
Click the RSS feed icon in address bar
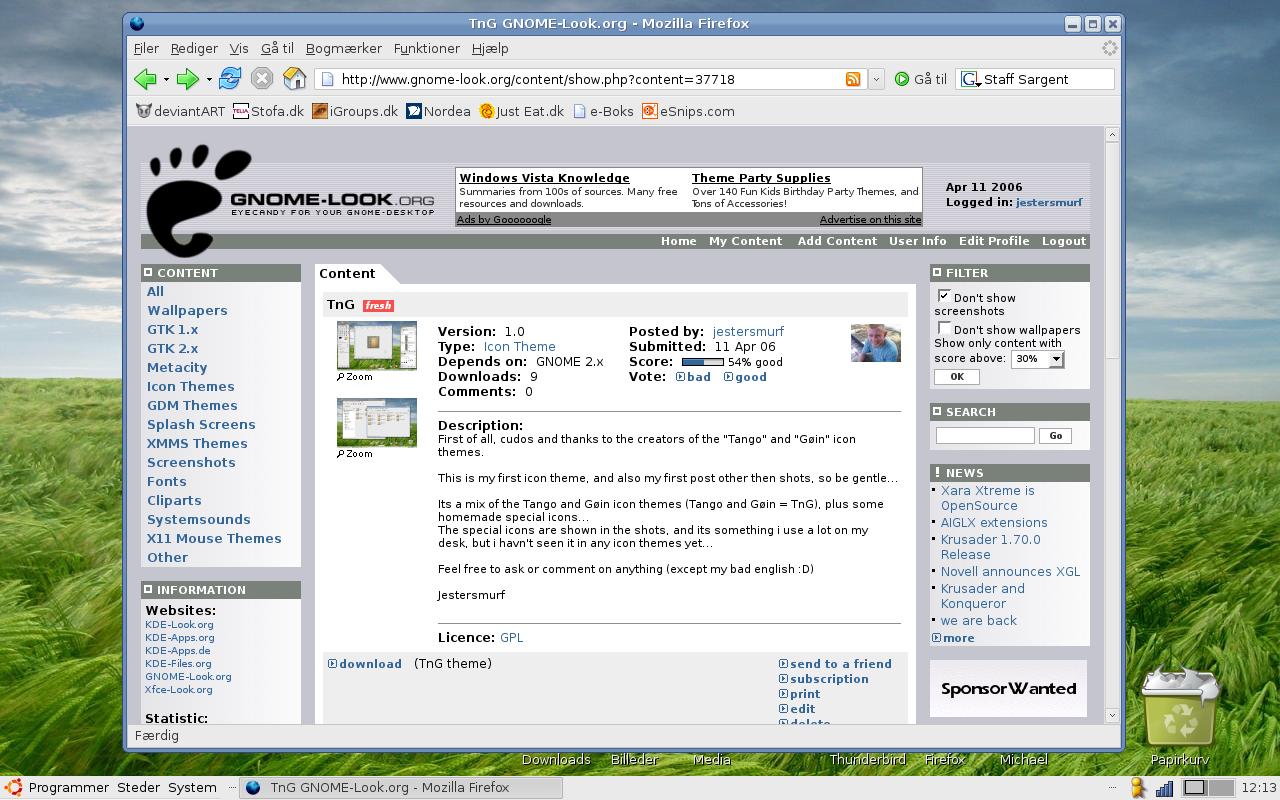pos(853,79)
